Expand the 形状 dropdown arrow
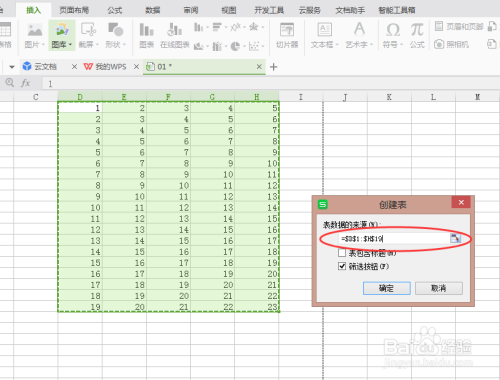500x380 pixels. click(x=124, y=44)
